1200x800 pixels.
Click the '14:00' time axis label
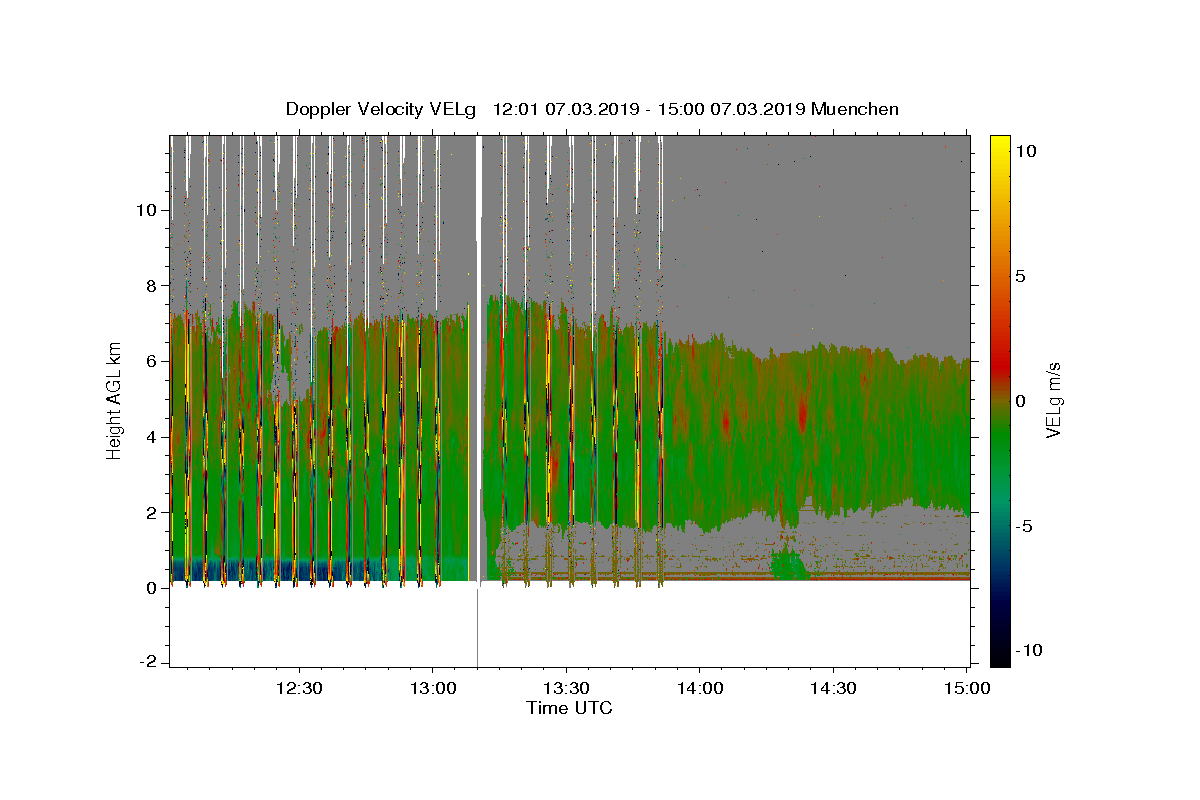click(699, 688)
